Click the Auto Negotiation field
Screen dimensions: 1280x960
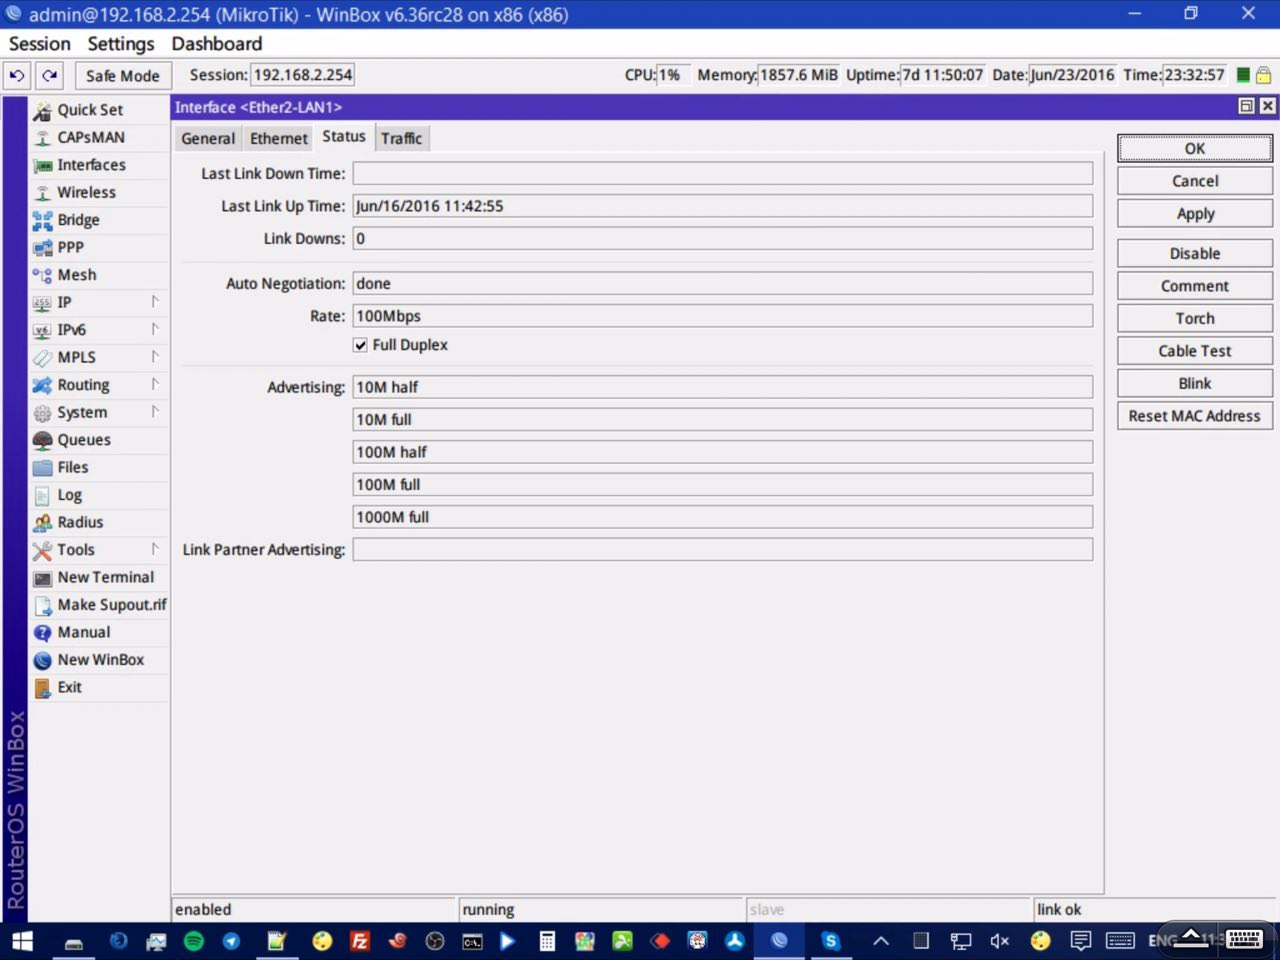[x=722, y=283]
